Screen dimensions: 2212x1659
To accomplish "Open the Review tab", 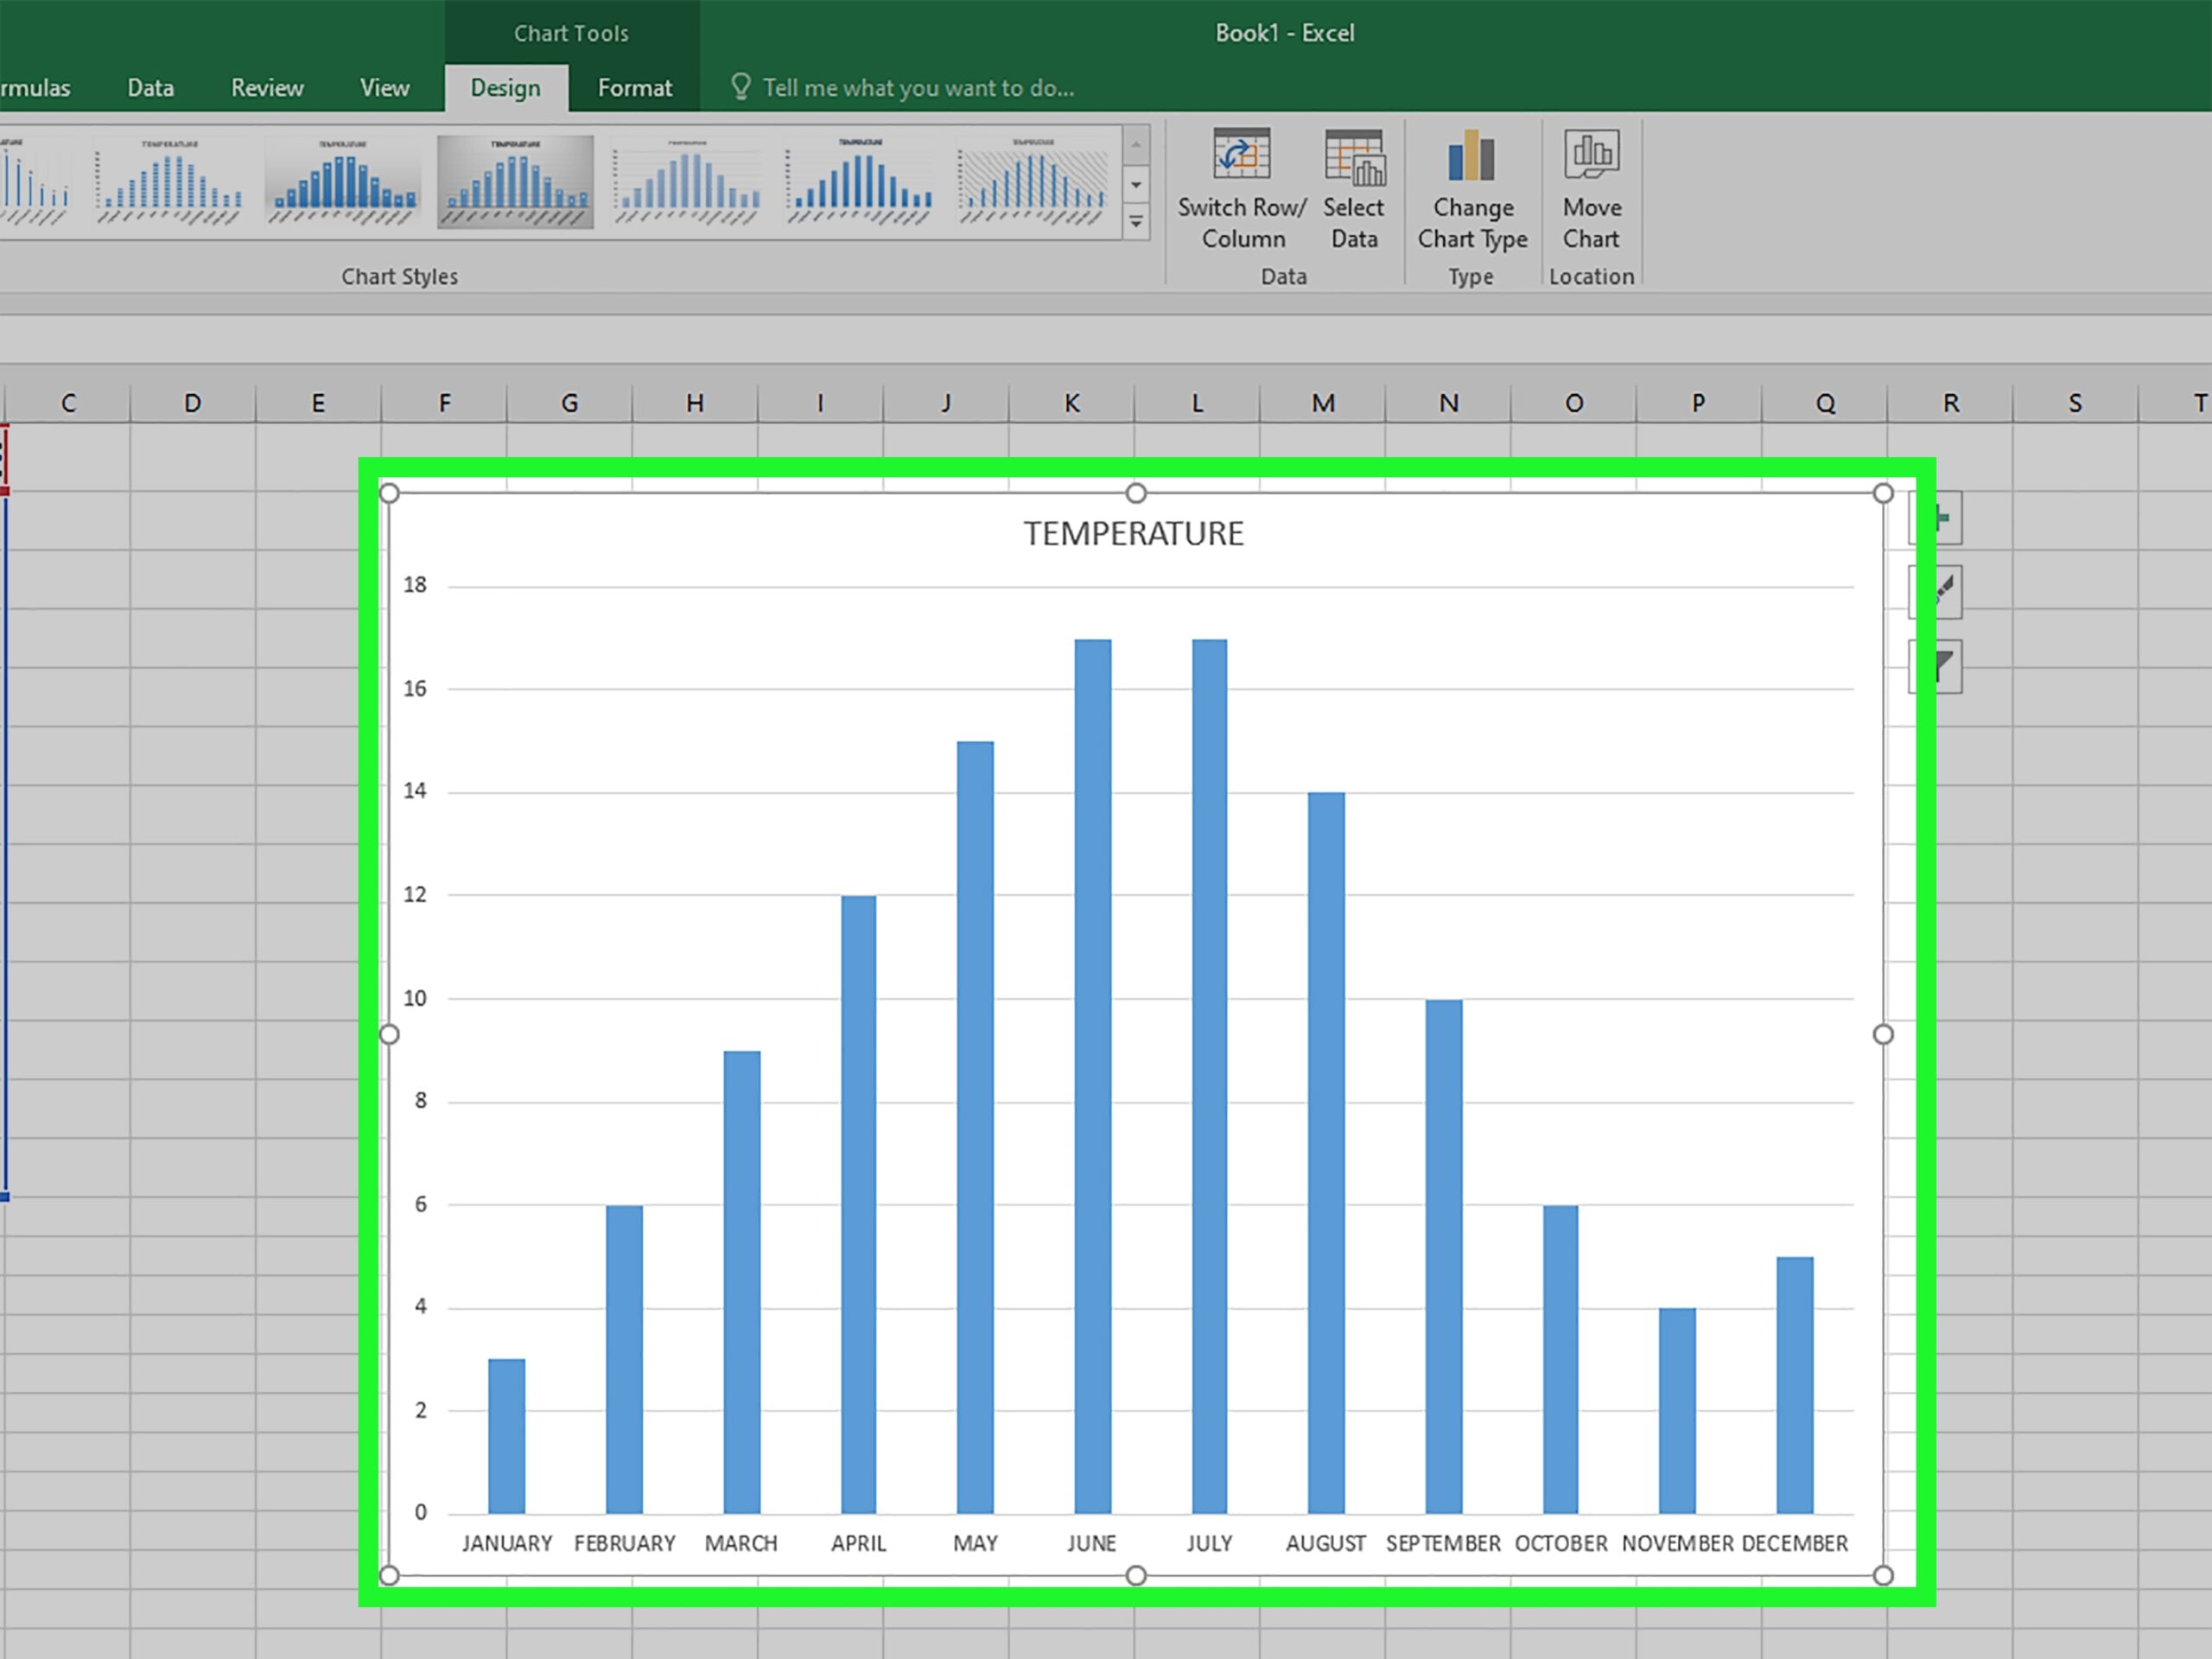I will (x=266, y=87).
